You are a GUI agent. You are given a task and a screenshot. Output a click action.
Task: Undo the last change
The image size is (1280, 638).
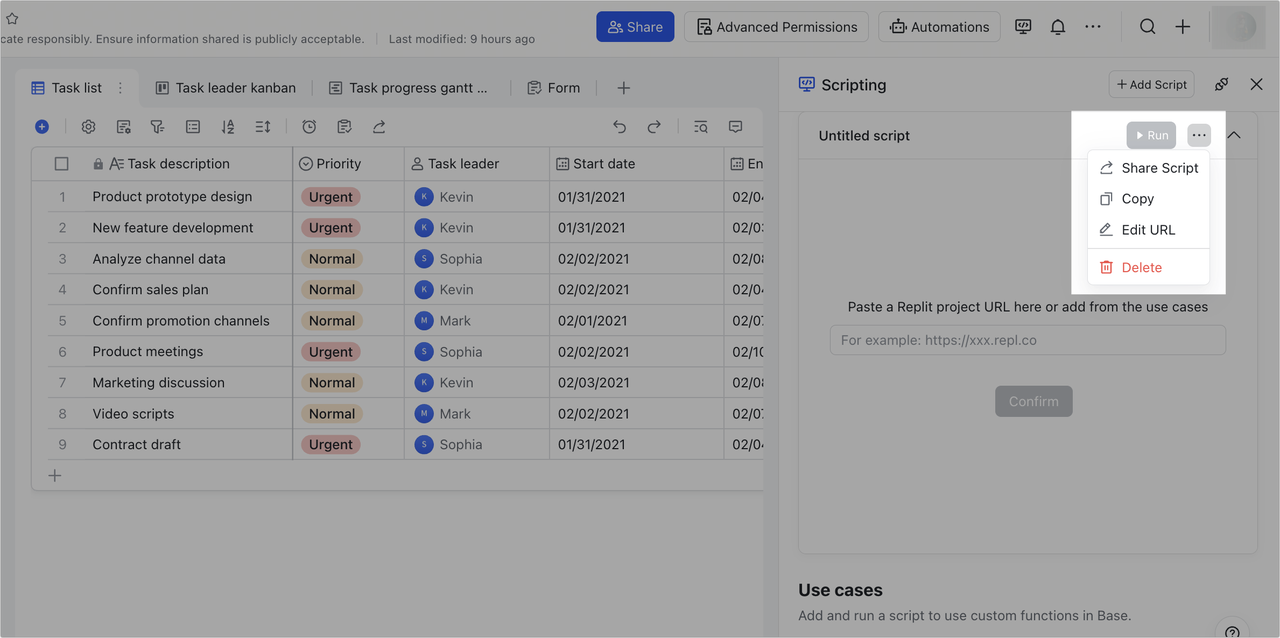point(619,127)
